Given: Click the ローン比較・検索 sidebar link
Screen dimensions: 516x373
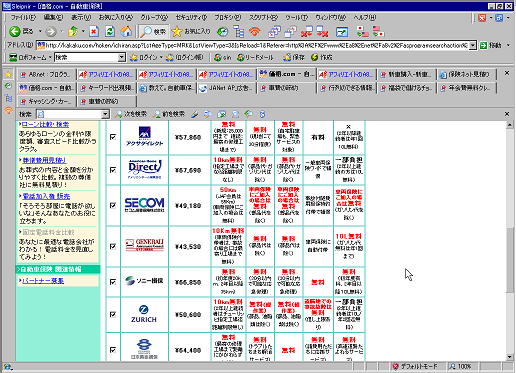Looking at the screenshot, I should [x=45, y=125].
